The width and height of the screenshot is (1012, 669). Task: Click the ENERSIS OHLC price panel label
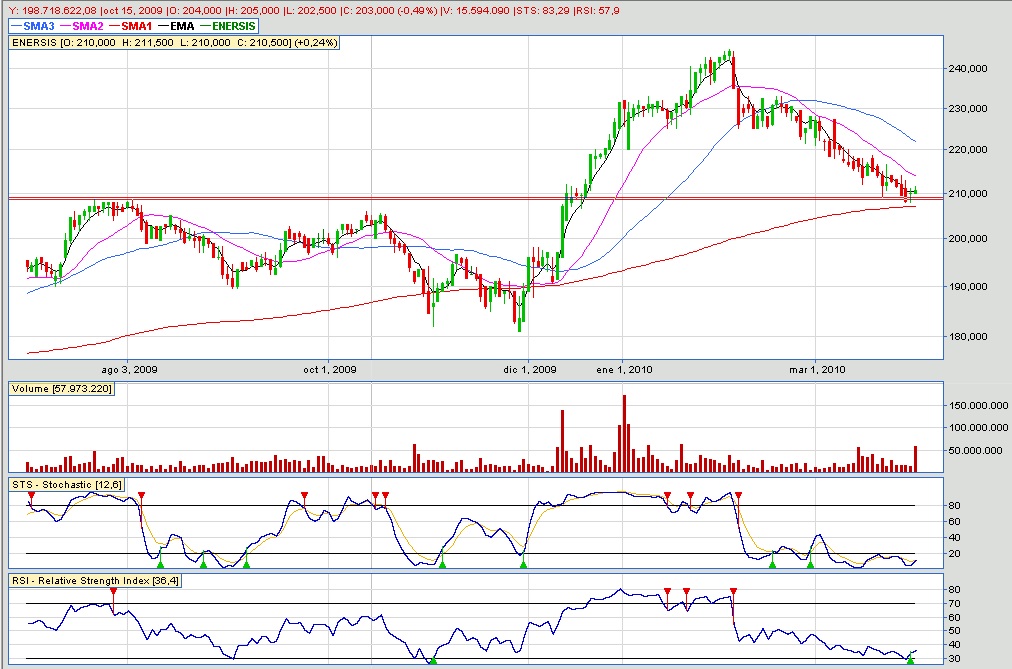[174, 43]
